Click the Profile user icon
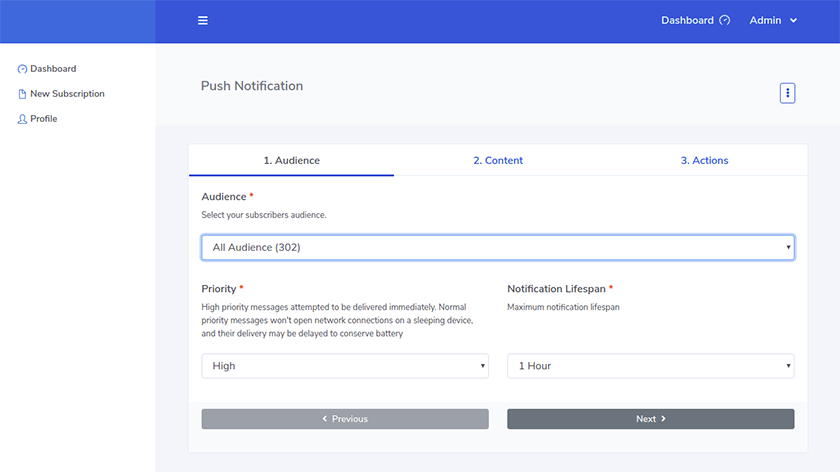Viewport: 840px width, 472px height. [22, 119]
